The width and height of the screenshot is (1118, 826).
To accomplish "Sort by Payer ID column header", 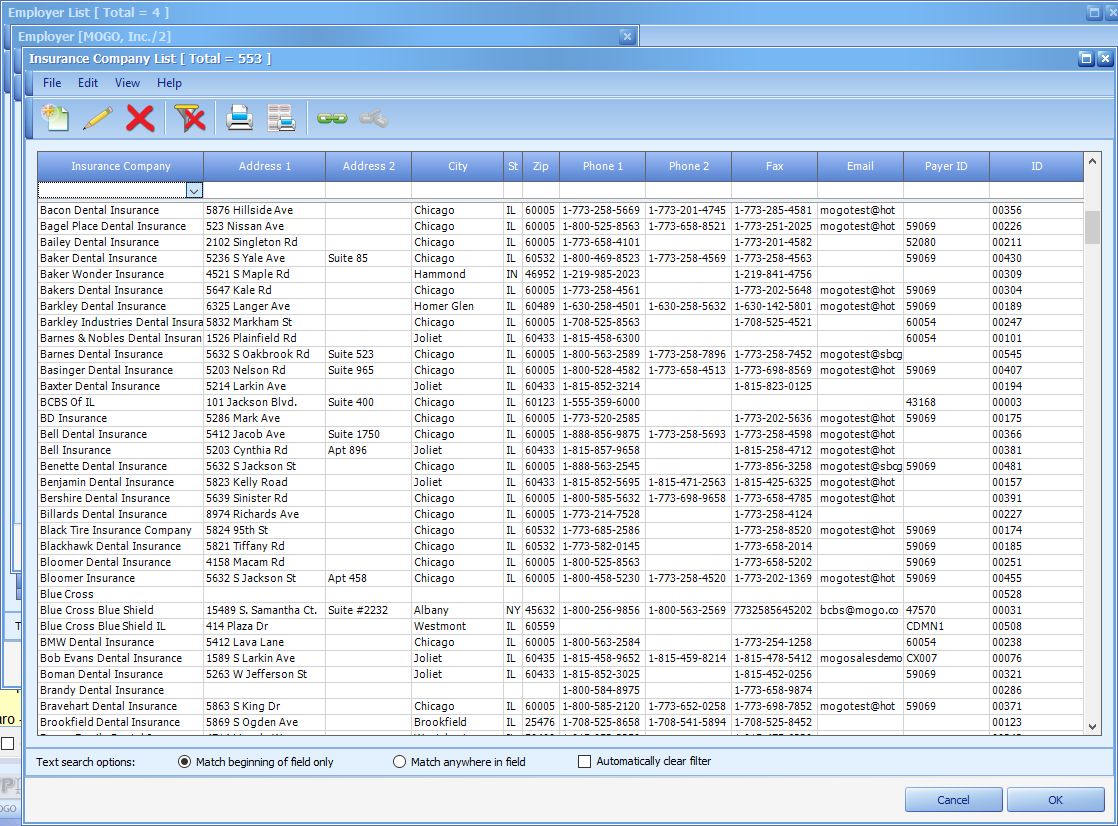I will [946, 166].
